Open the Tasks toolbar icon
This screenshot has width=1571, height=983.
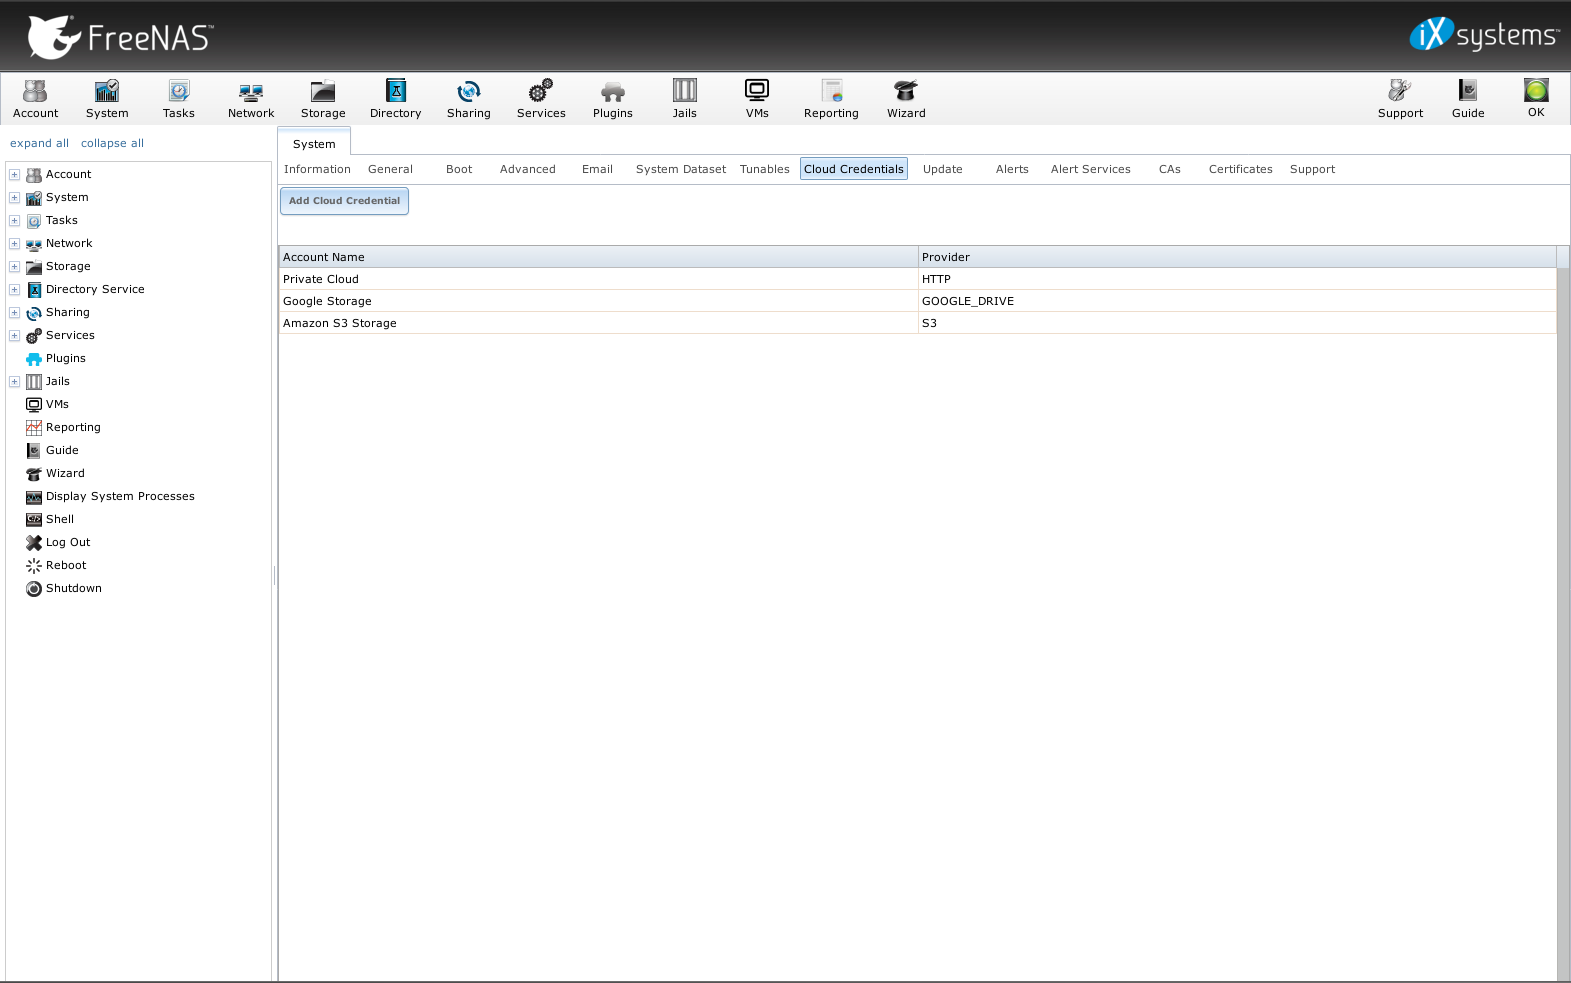click(179, 99)
